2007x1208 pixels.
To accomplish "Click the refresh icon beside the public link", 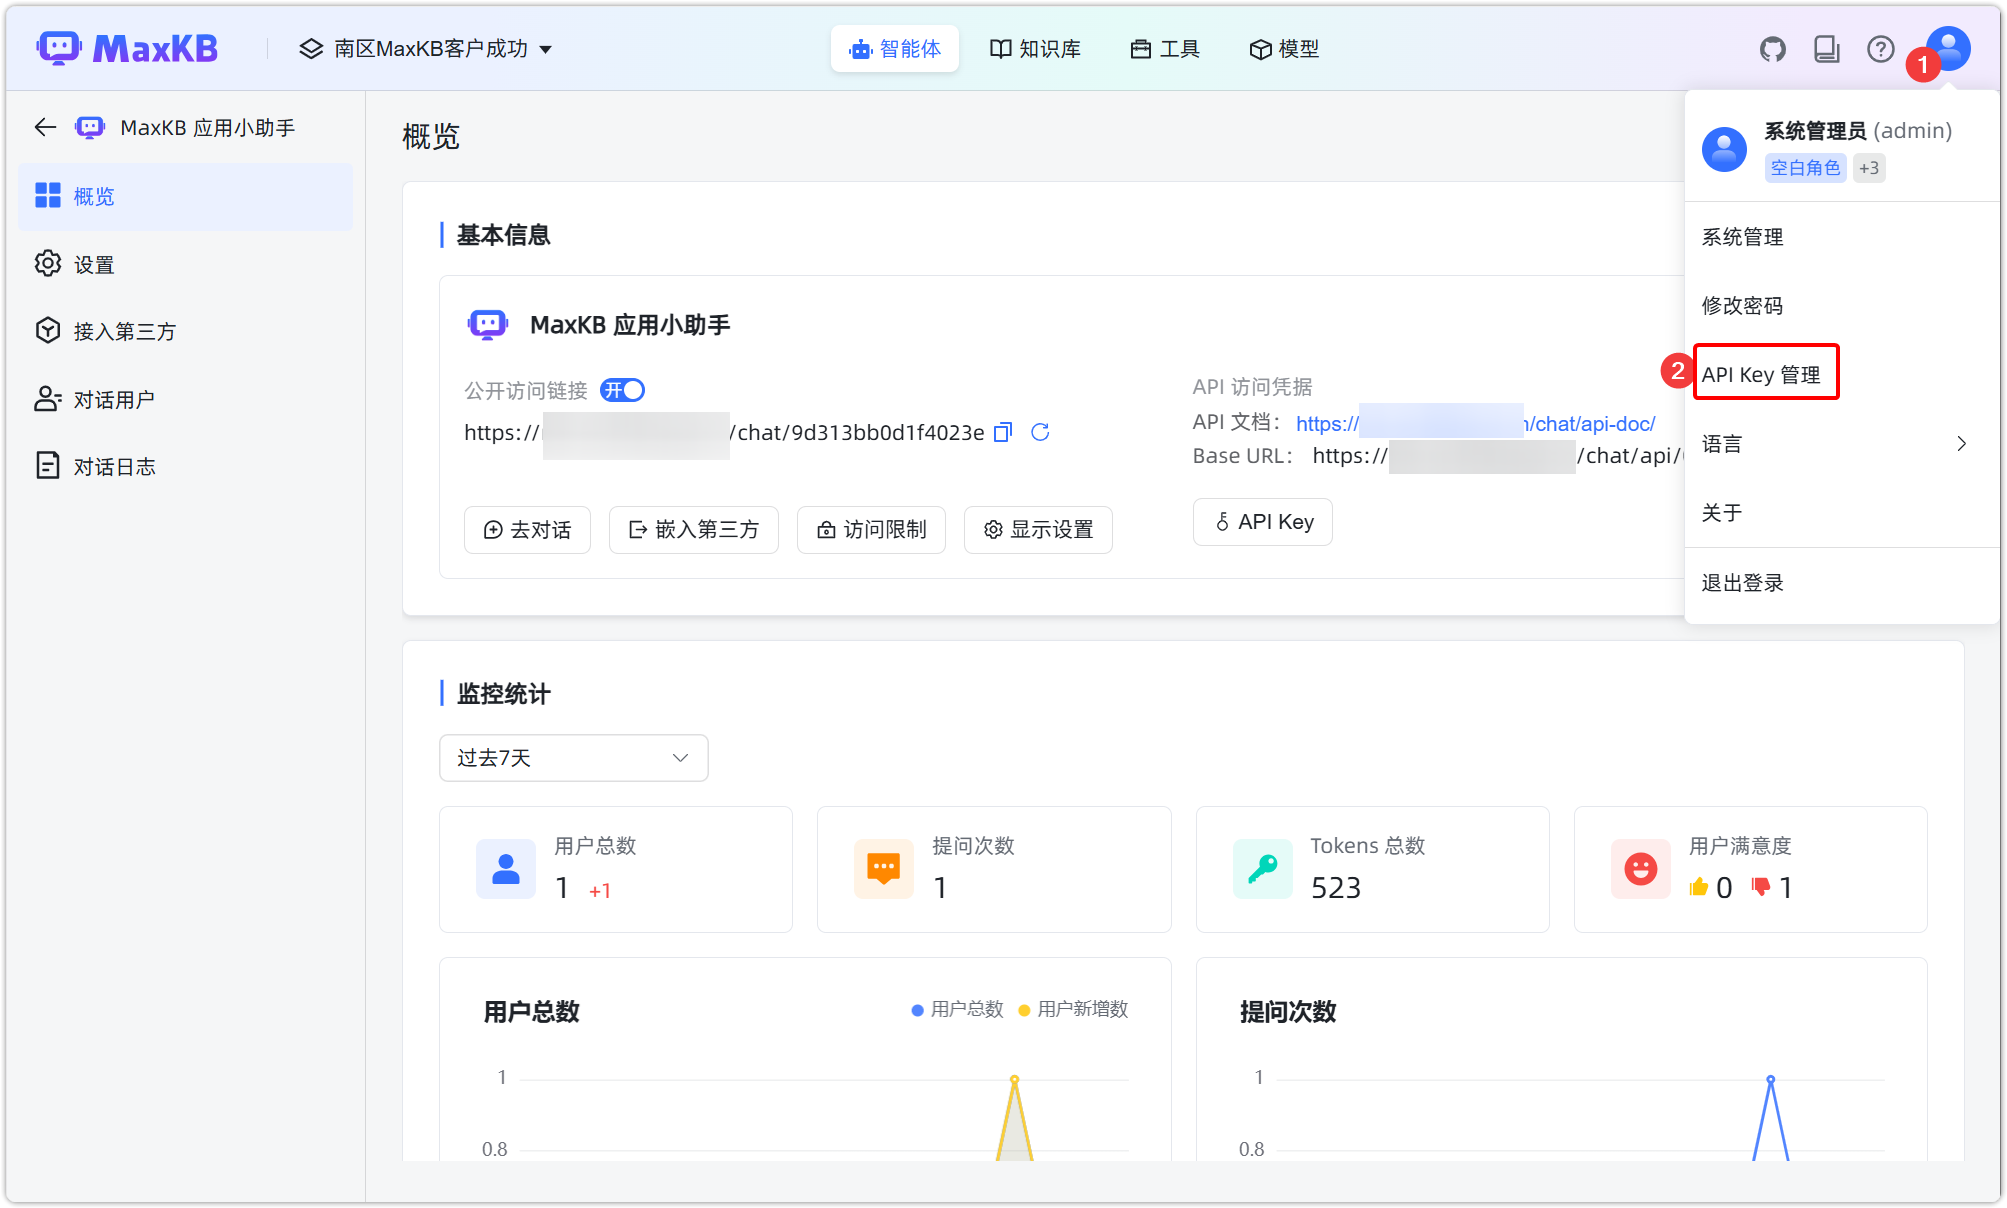I will point(1040,432).
